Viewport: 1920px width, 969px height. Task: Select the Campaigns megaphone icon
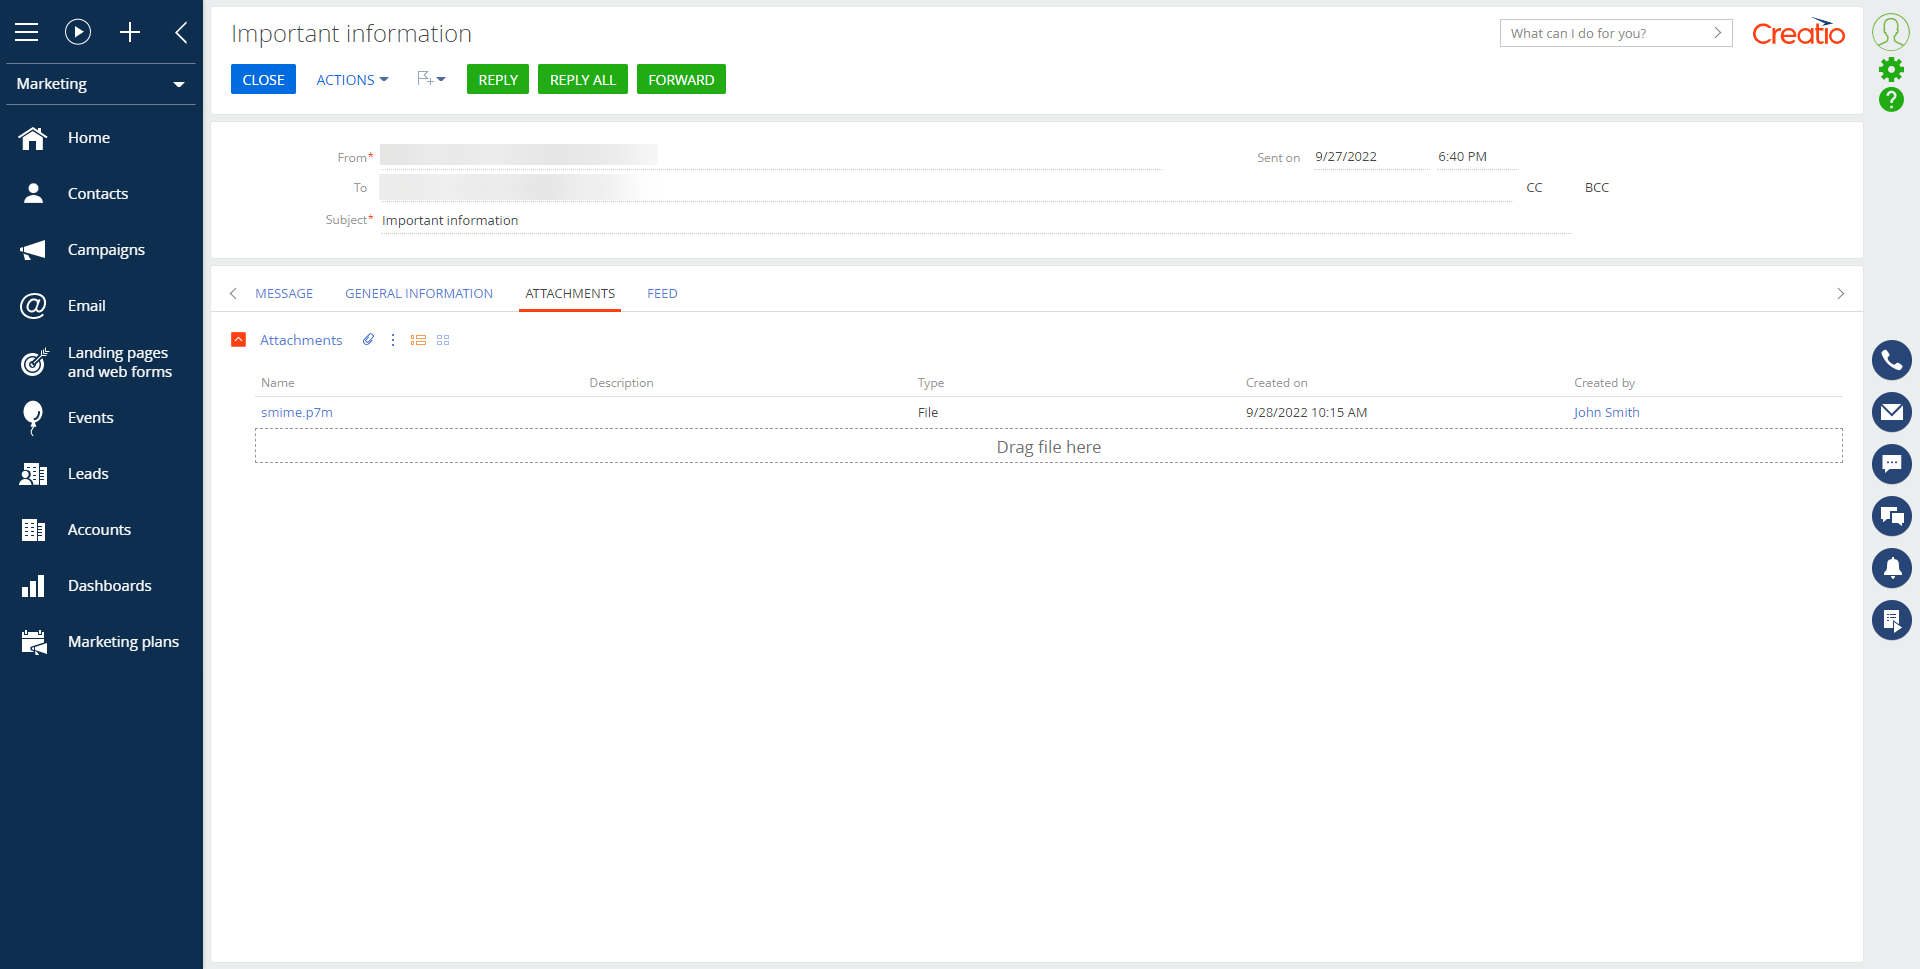click(x=33, y=249)
